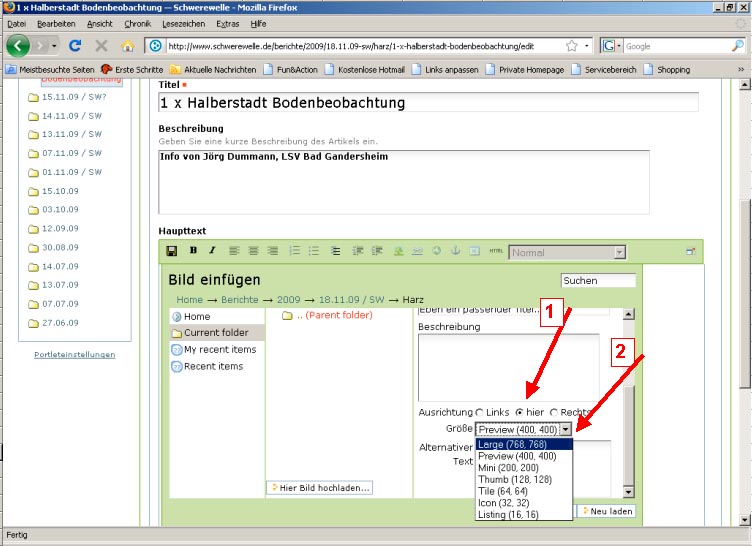The width and height of the screenshot is (752, 546).
Task: Click the HTML source view icon
Action: click(x=496, y=252)
